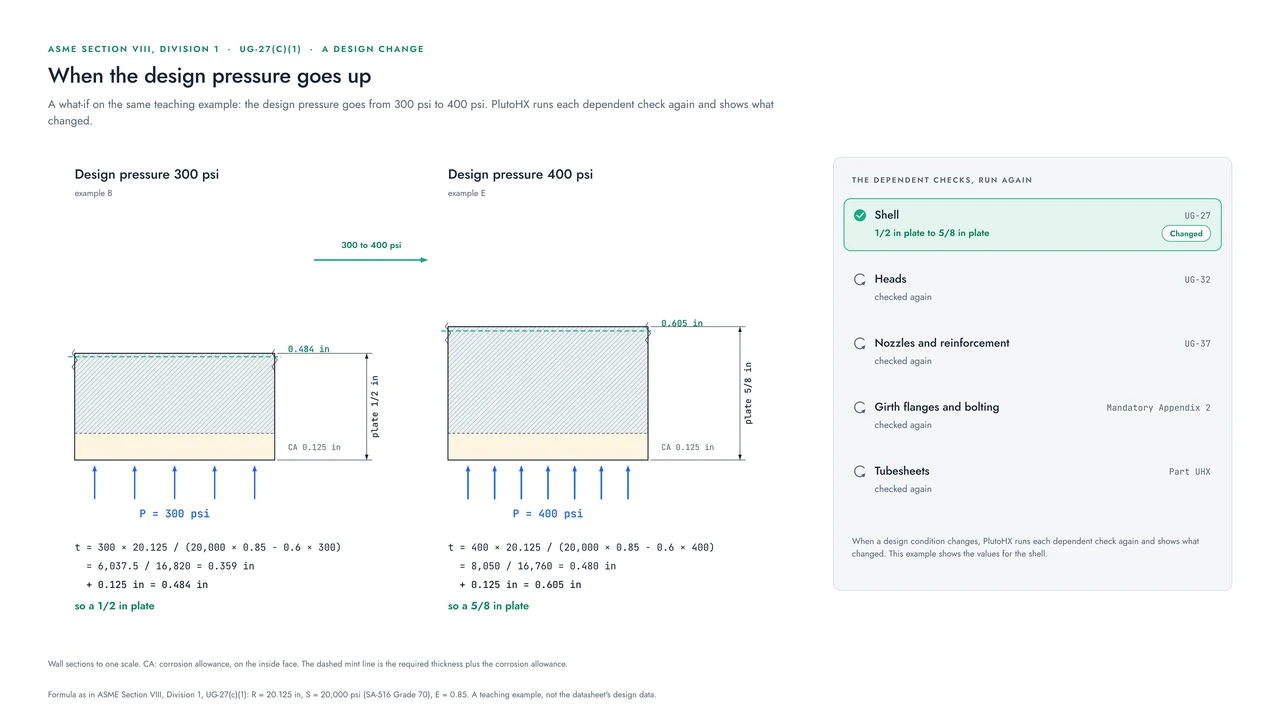Click the UG-32 code reference label
This screenshot has width=1280, height=720.
click(1197, 280)
